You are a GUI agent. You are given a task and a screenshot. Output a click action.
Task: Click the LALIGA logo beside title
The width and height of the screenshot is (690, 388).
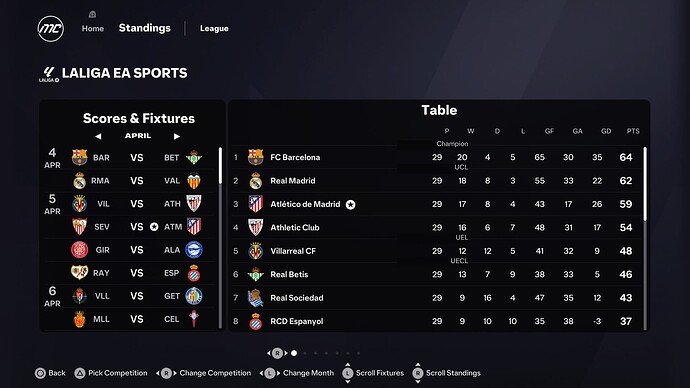(48, 74)
